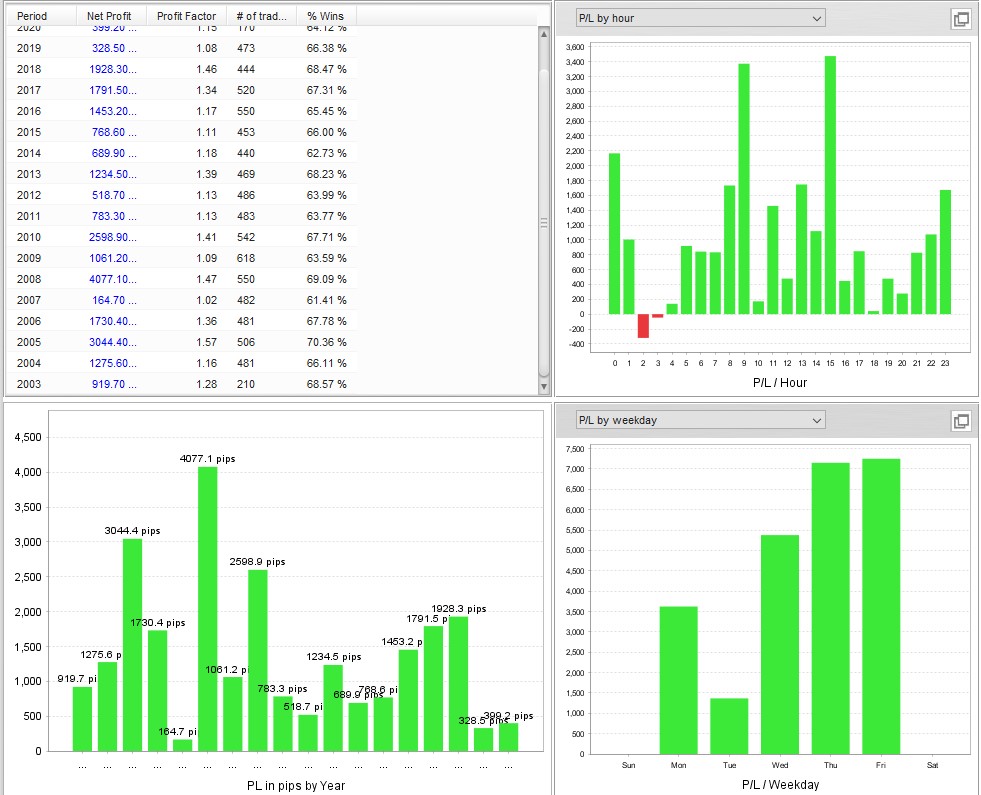Select the 2010 period row
This screenshot has width=981, height=795.
pos(181,238)
